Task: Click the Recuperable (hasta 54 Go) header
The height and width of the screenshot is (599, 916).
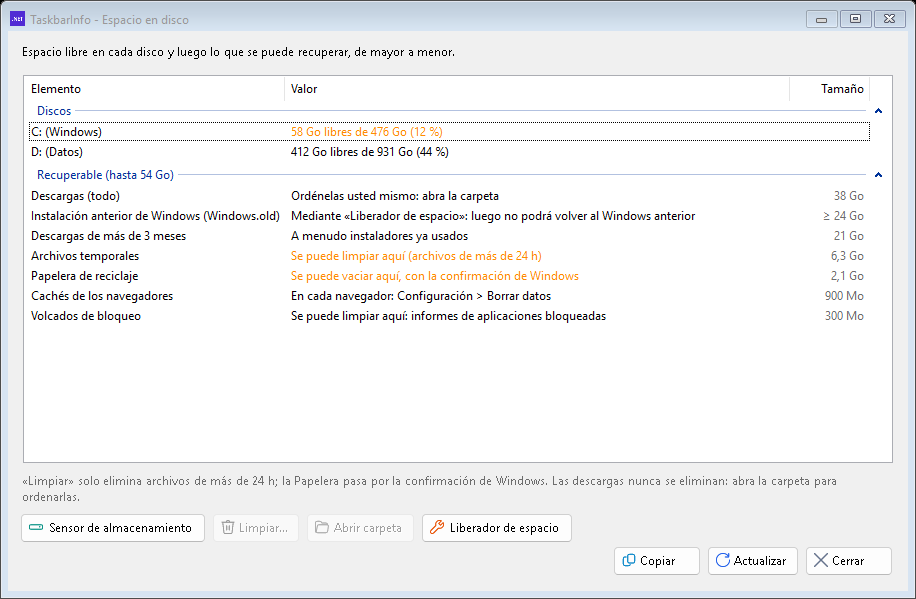Action: tap(105, 175)
